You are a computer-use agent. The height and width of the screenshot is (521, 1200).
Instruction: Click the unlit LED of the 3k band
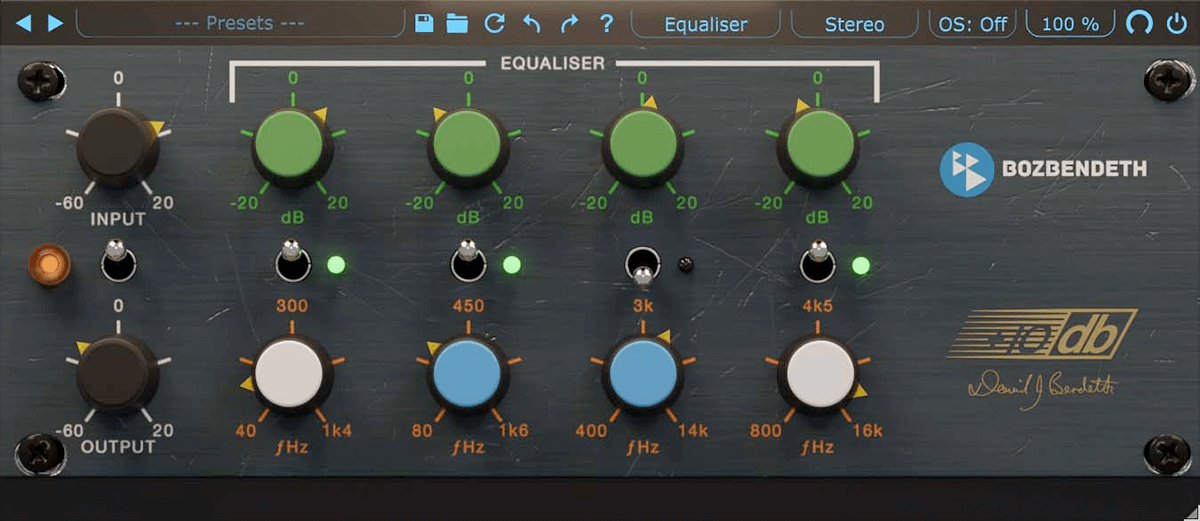click(684, 264)
